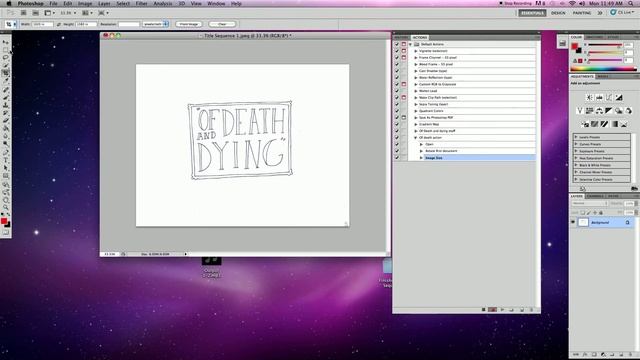
Task: Click the Record button in Actions panel
Action: pyautogui.click(x=493, y=310)
